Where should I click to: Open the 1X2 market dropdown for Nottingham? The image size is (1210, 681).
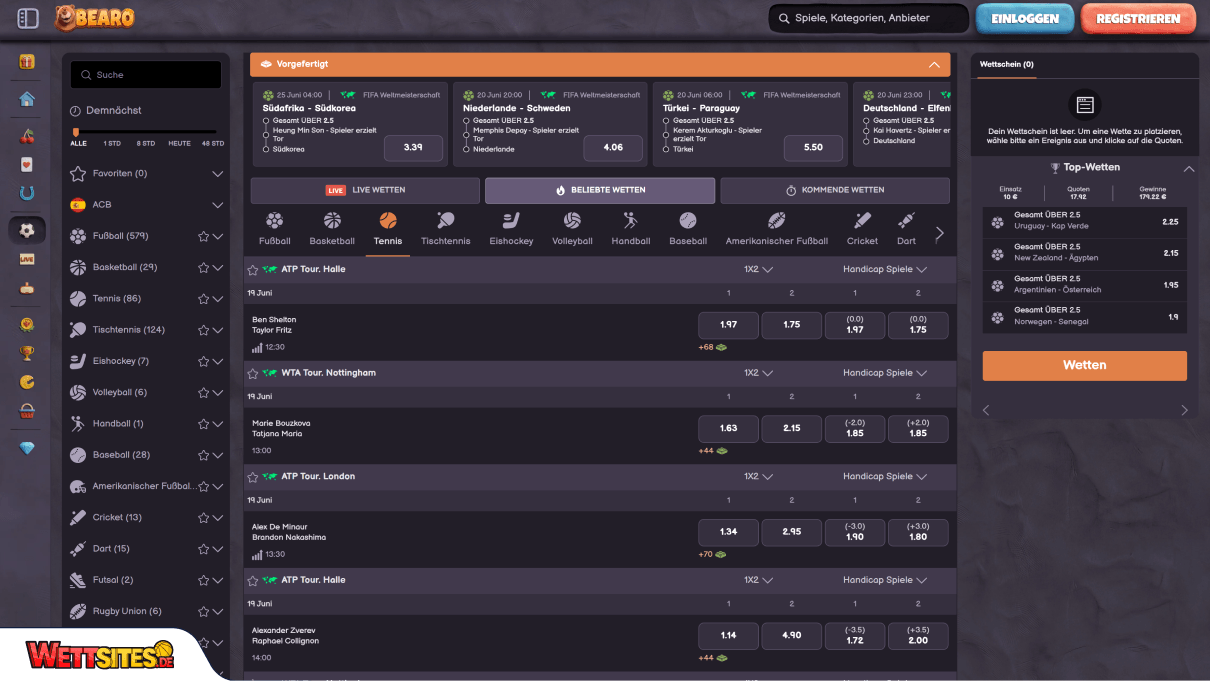tap(758, 373)
